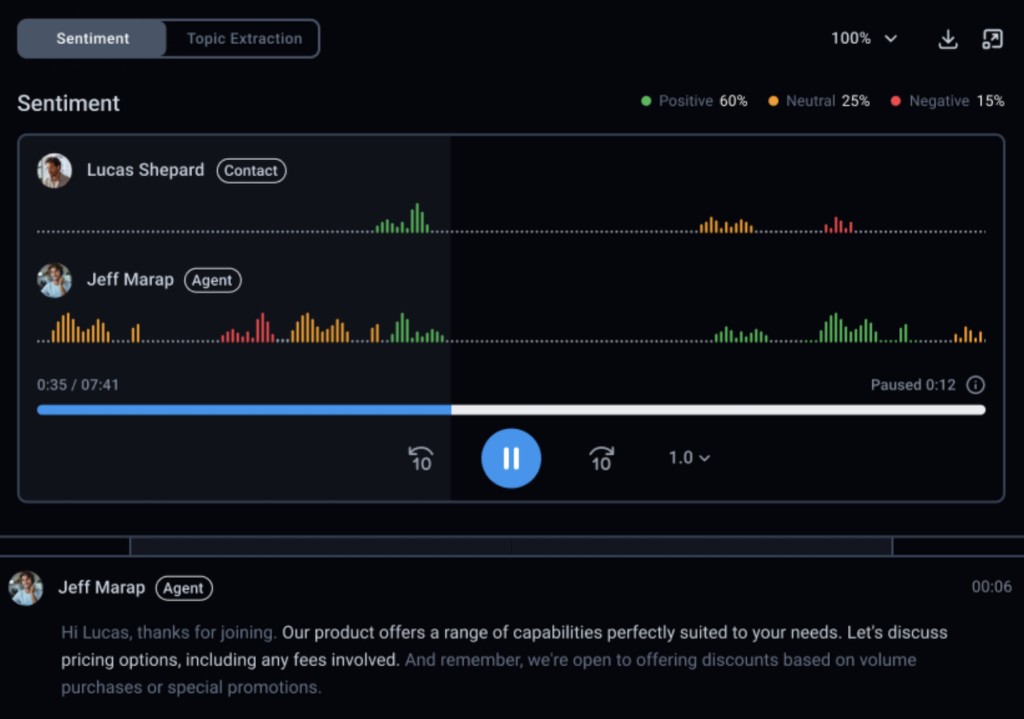Toggle the Positive 60% legend filter
The width and height of the screenshot is (1024, 719).
[x=694, y=101]
